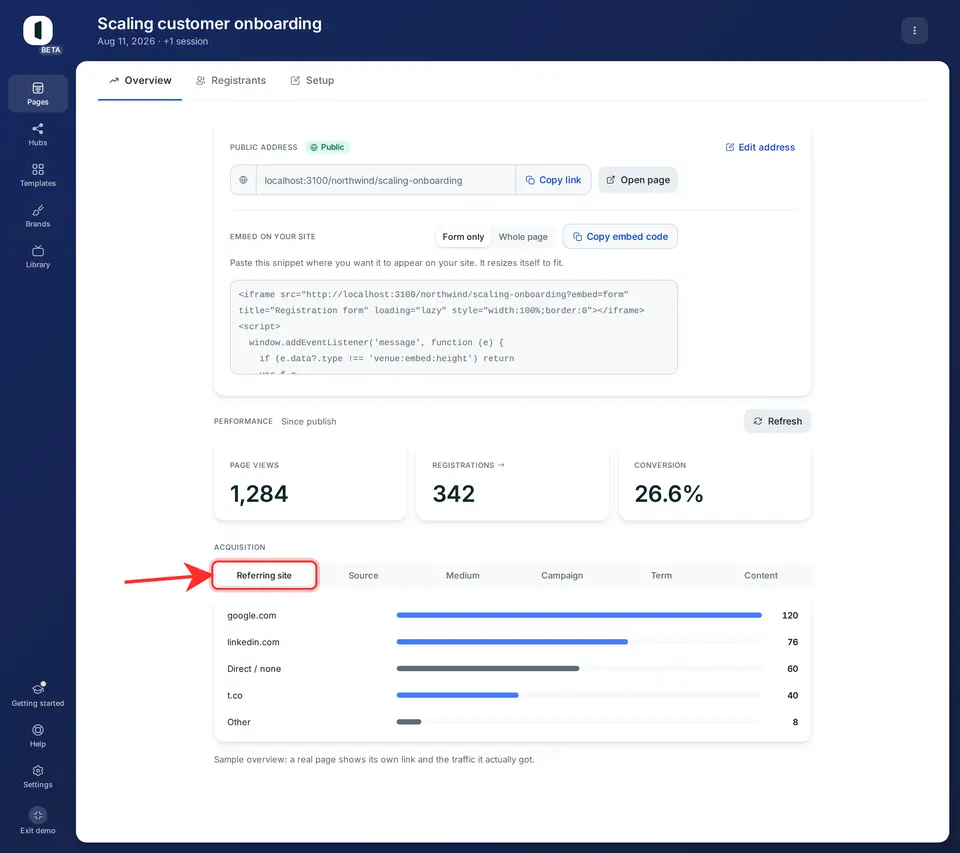960x853 pixels.
Task: Switch to the Setup tab
Action: (312, 80)
